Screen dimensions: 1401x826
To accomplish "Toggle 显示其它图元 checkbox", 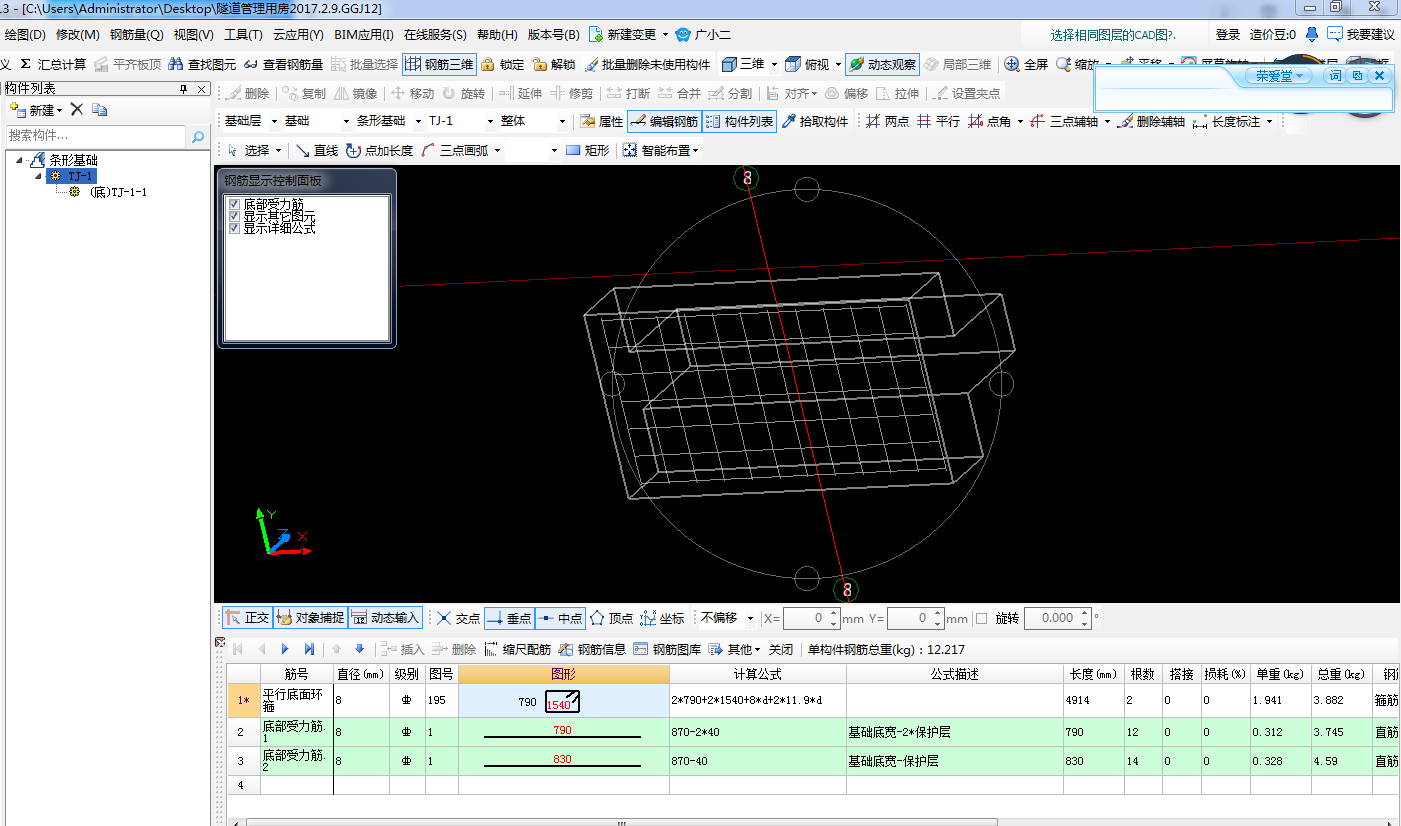I will click(x=234, y=216).
